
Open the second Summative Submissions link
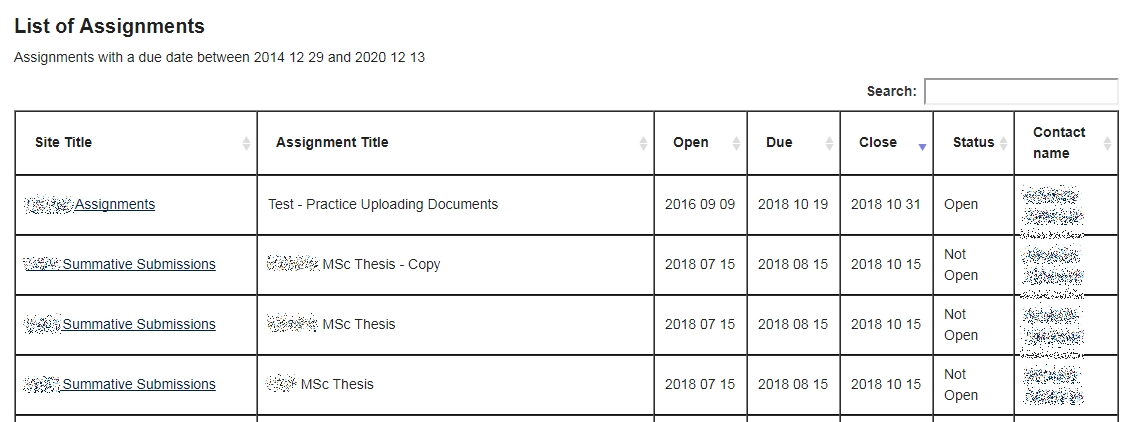[139, 325]
